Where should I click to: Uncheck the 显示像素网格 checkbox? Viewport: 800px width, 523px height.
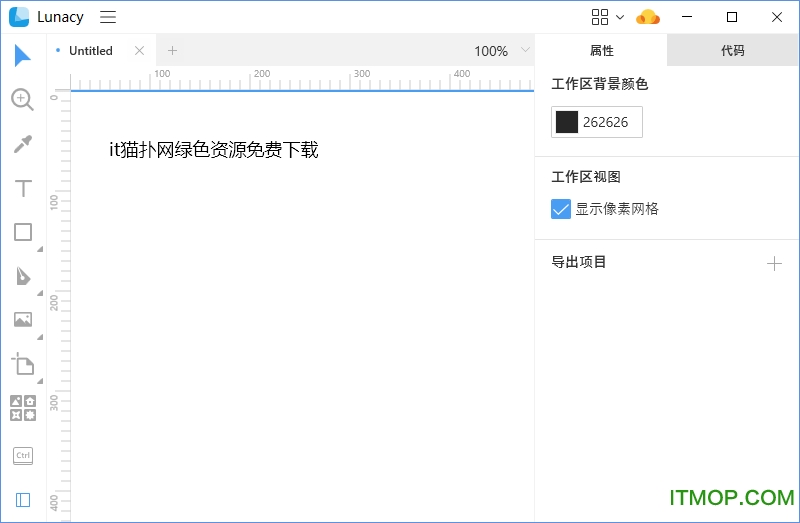tap(561, 209)
